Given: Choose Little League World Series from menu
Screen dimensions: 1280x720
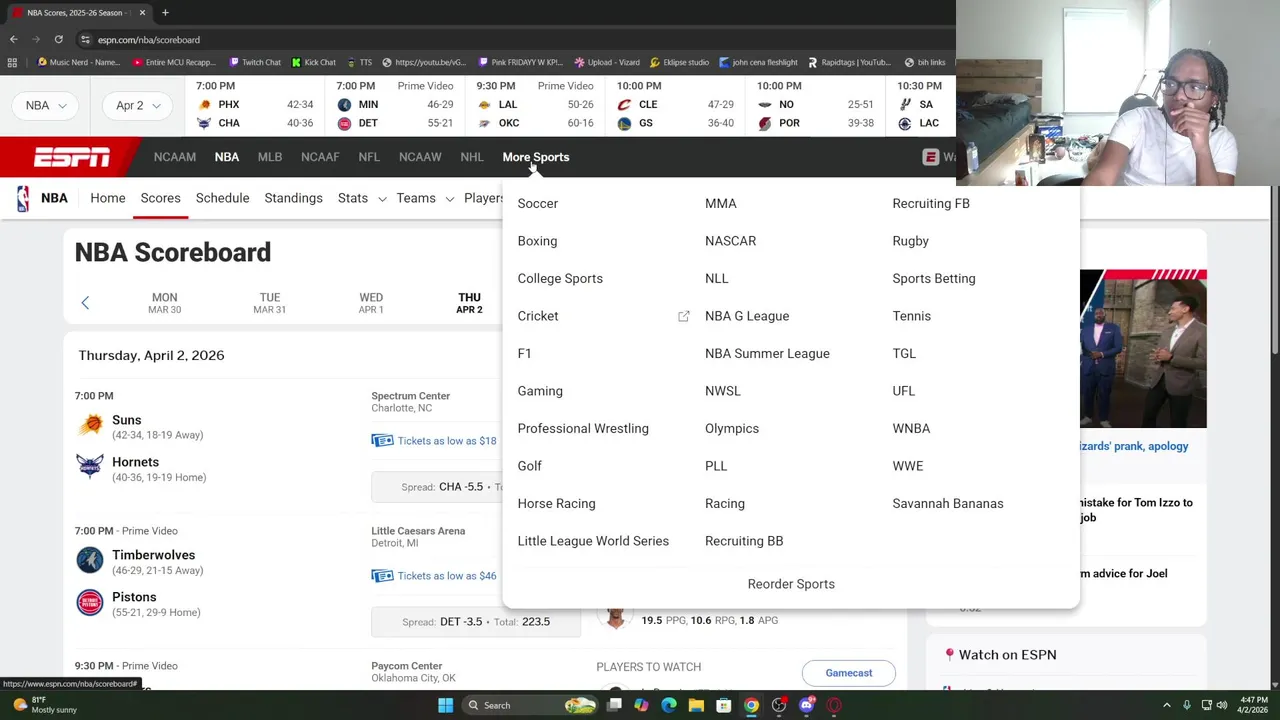Looking at the screenshot, I should [x=593, y=541].
